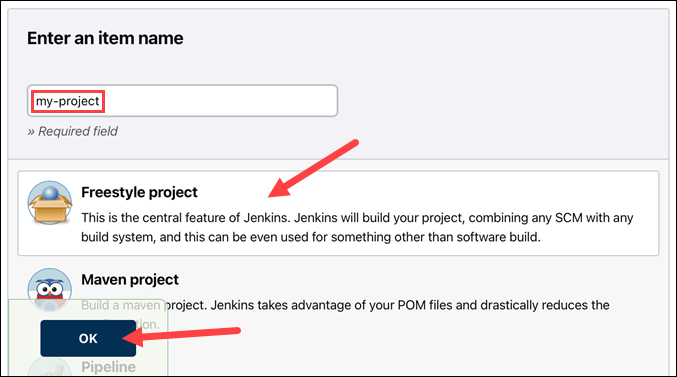Select the Pipeline item title
The image size is (677, 377).
108,367
